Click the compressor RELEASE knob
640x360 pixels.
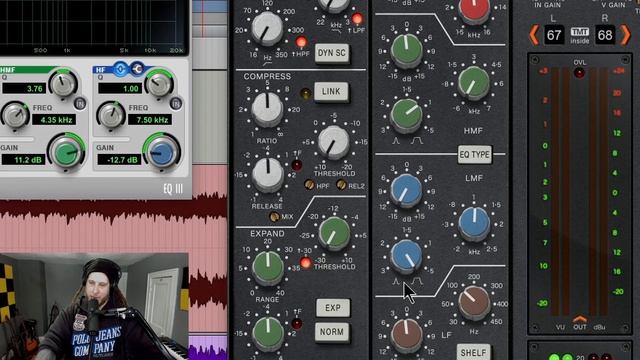268,174
